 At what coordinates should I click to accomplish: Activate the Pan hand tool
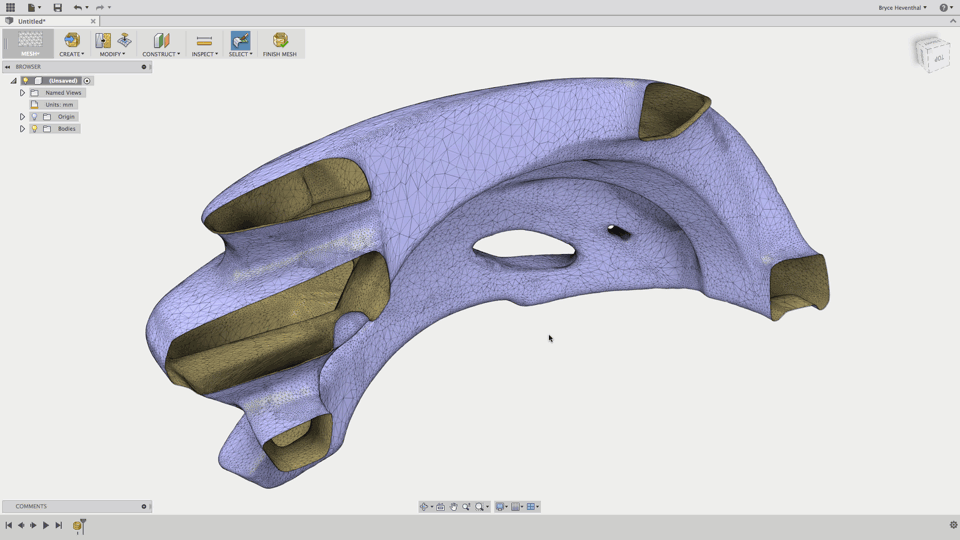453,507
